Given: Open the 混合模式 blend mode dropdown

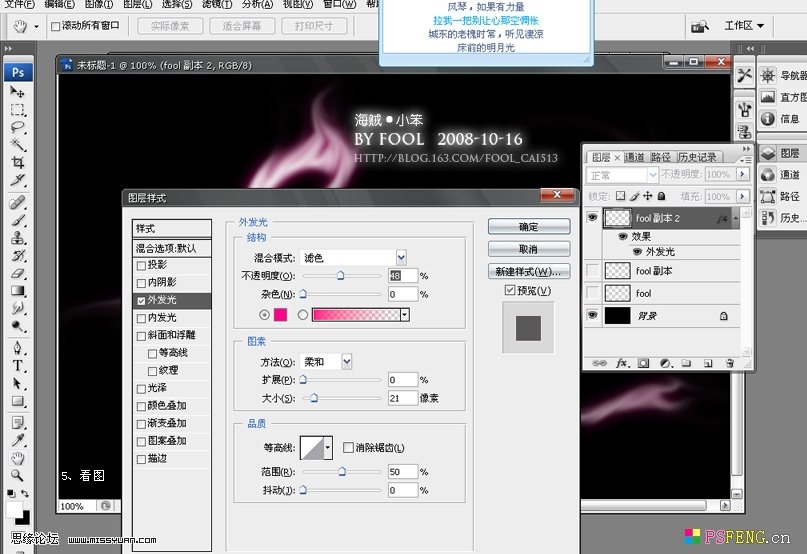Looking at the screenshot, I should [x=401, y=257].
